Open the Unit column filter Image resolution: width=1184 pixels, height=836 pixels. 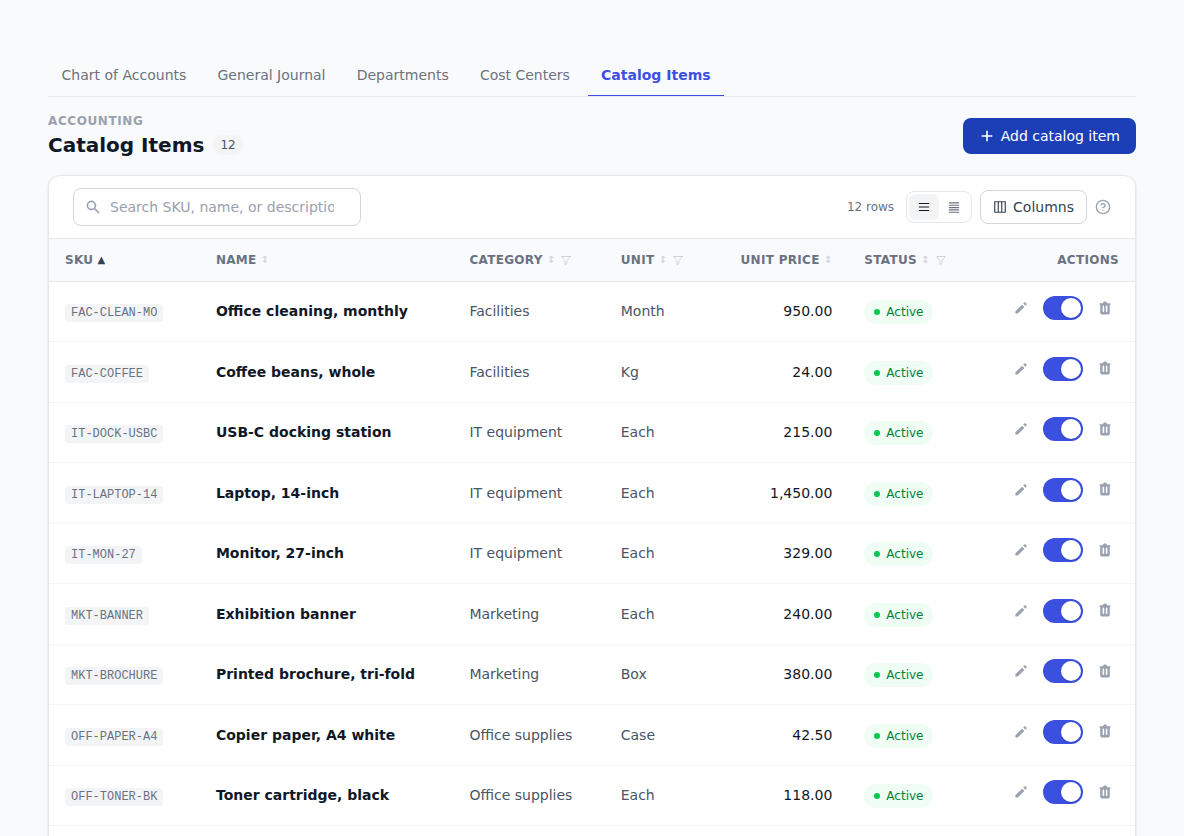coord(677,260)
